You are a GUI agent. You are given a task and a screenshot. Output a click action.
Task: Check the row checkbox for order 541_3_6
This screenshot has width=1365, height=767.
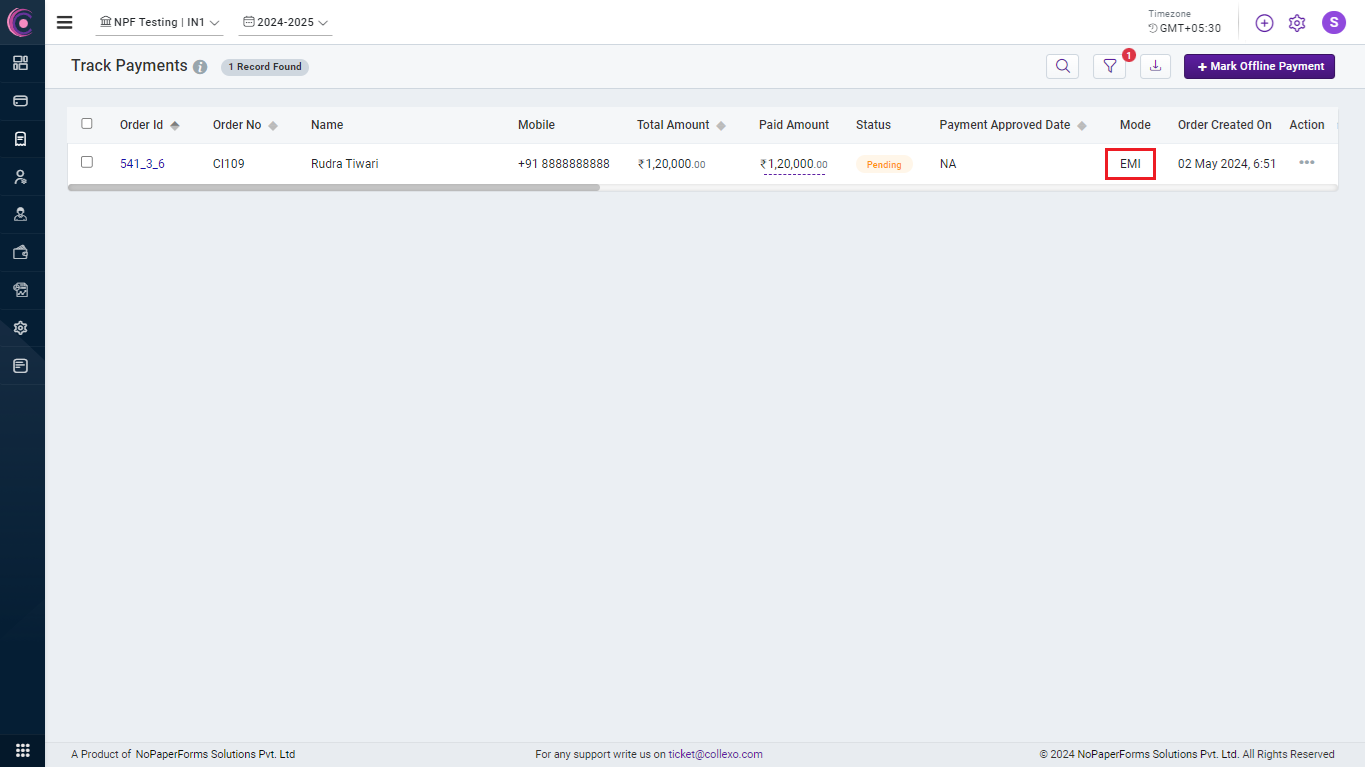87,162
